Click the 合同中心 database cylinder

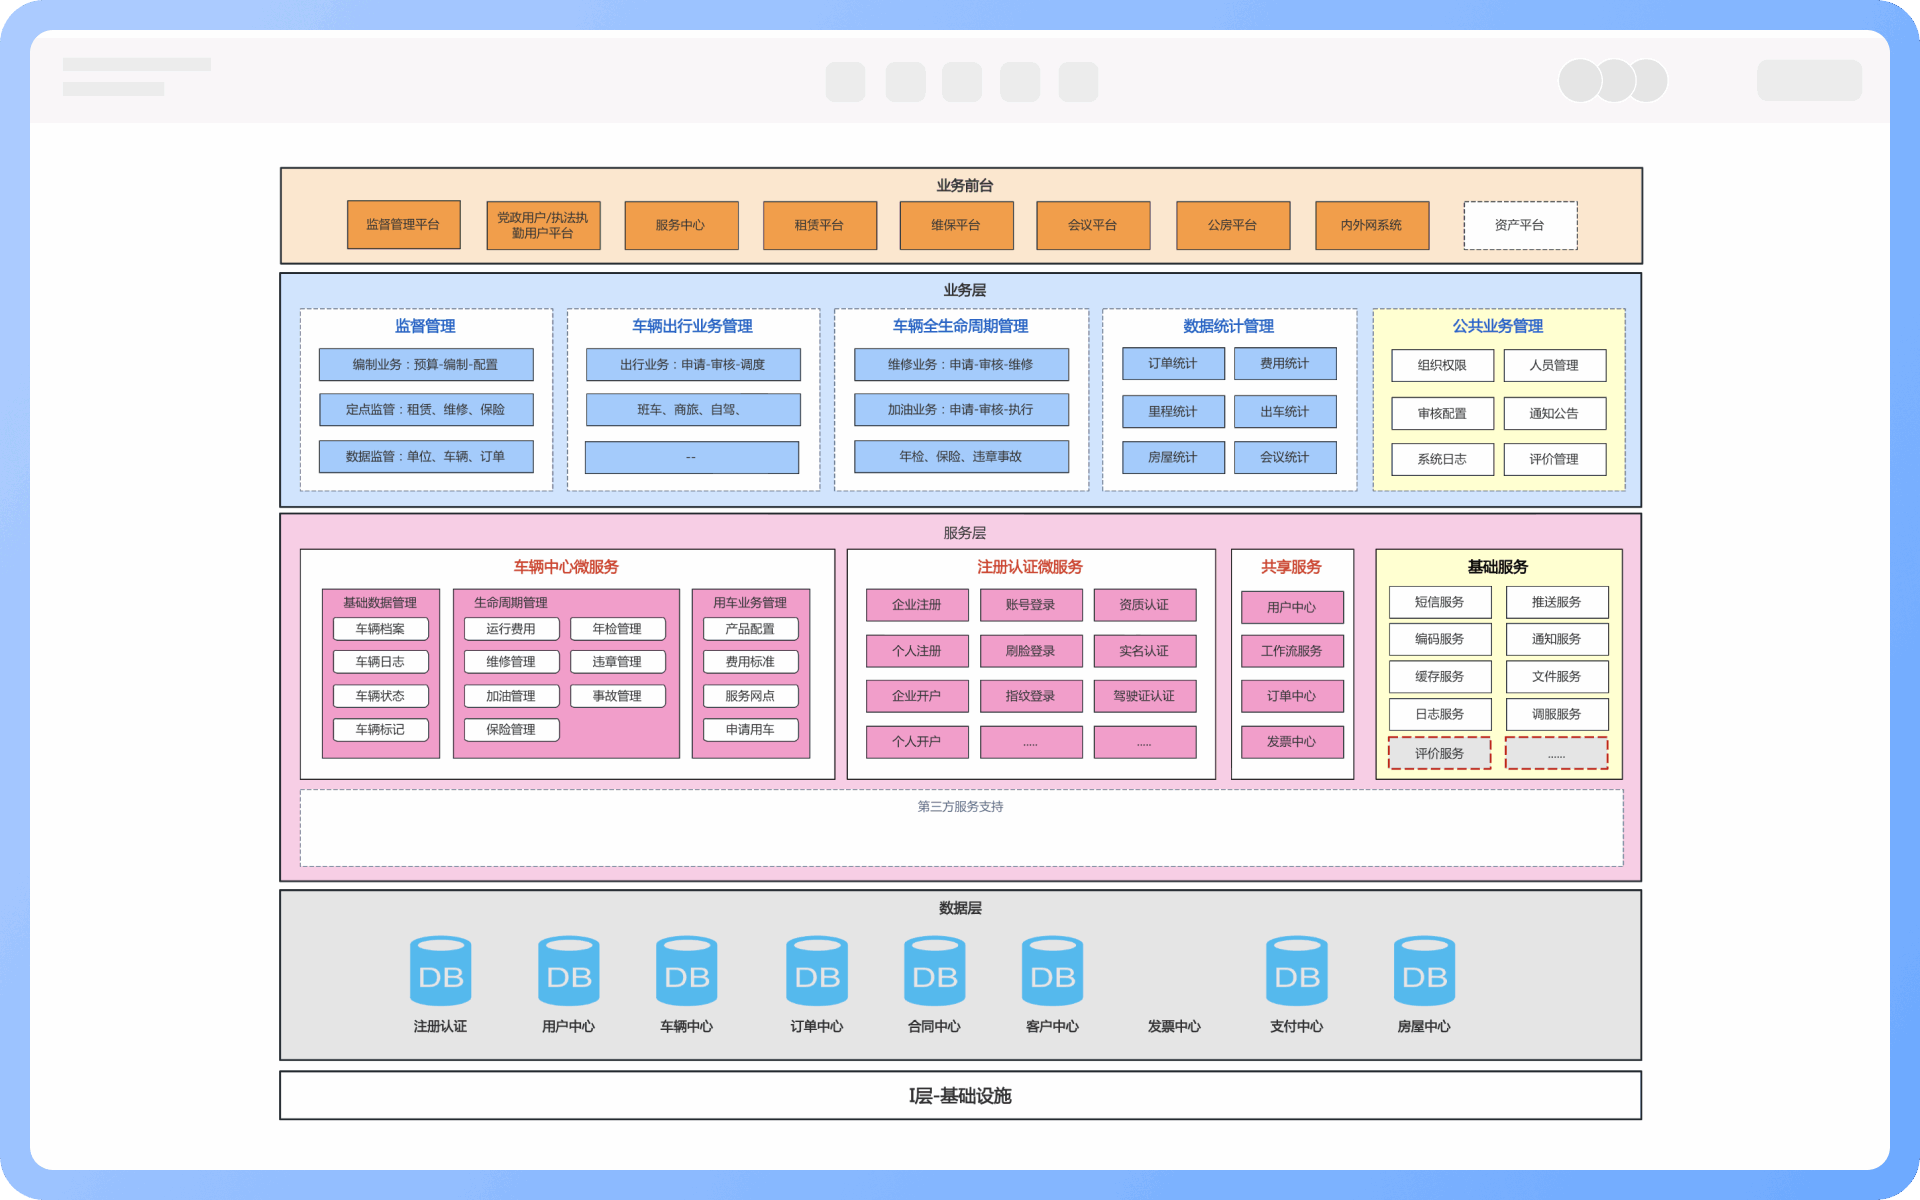[934, 971]
